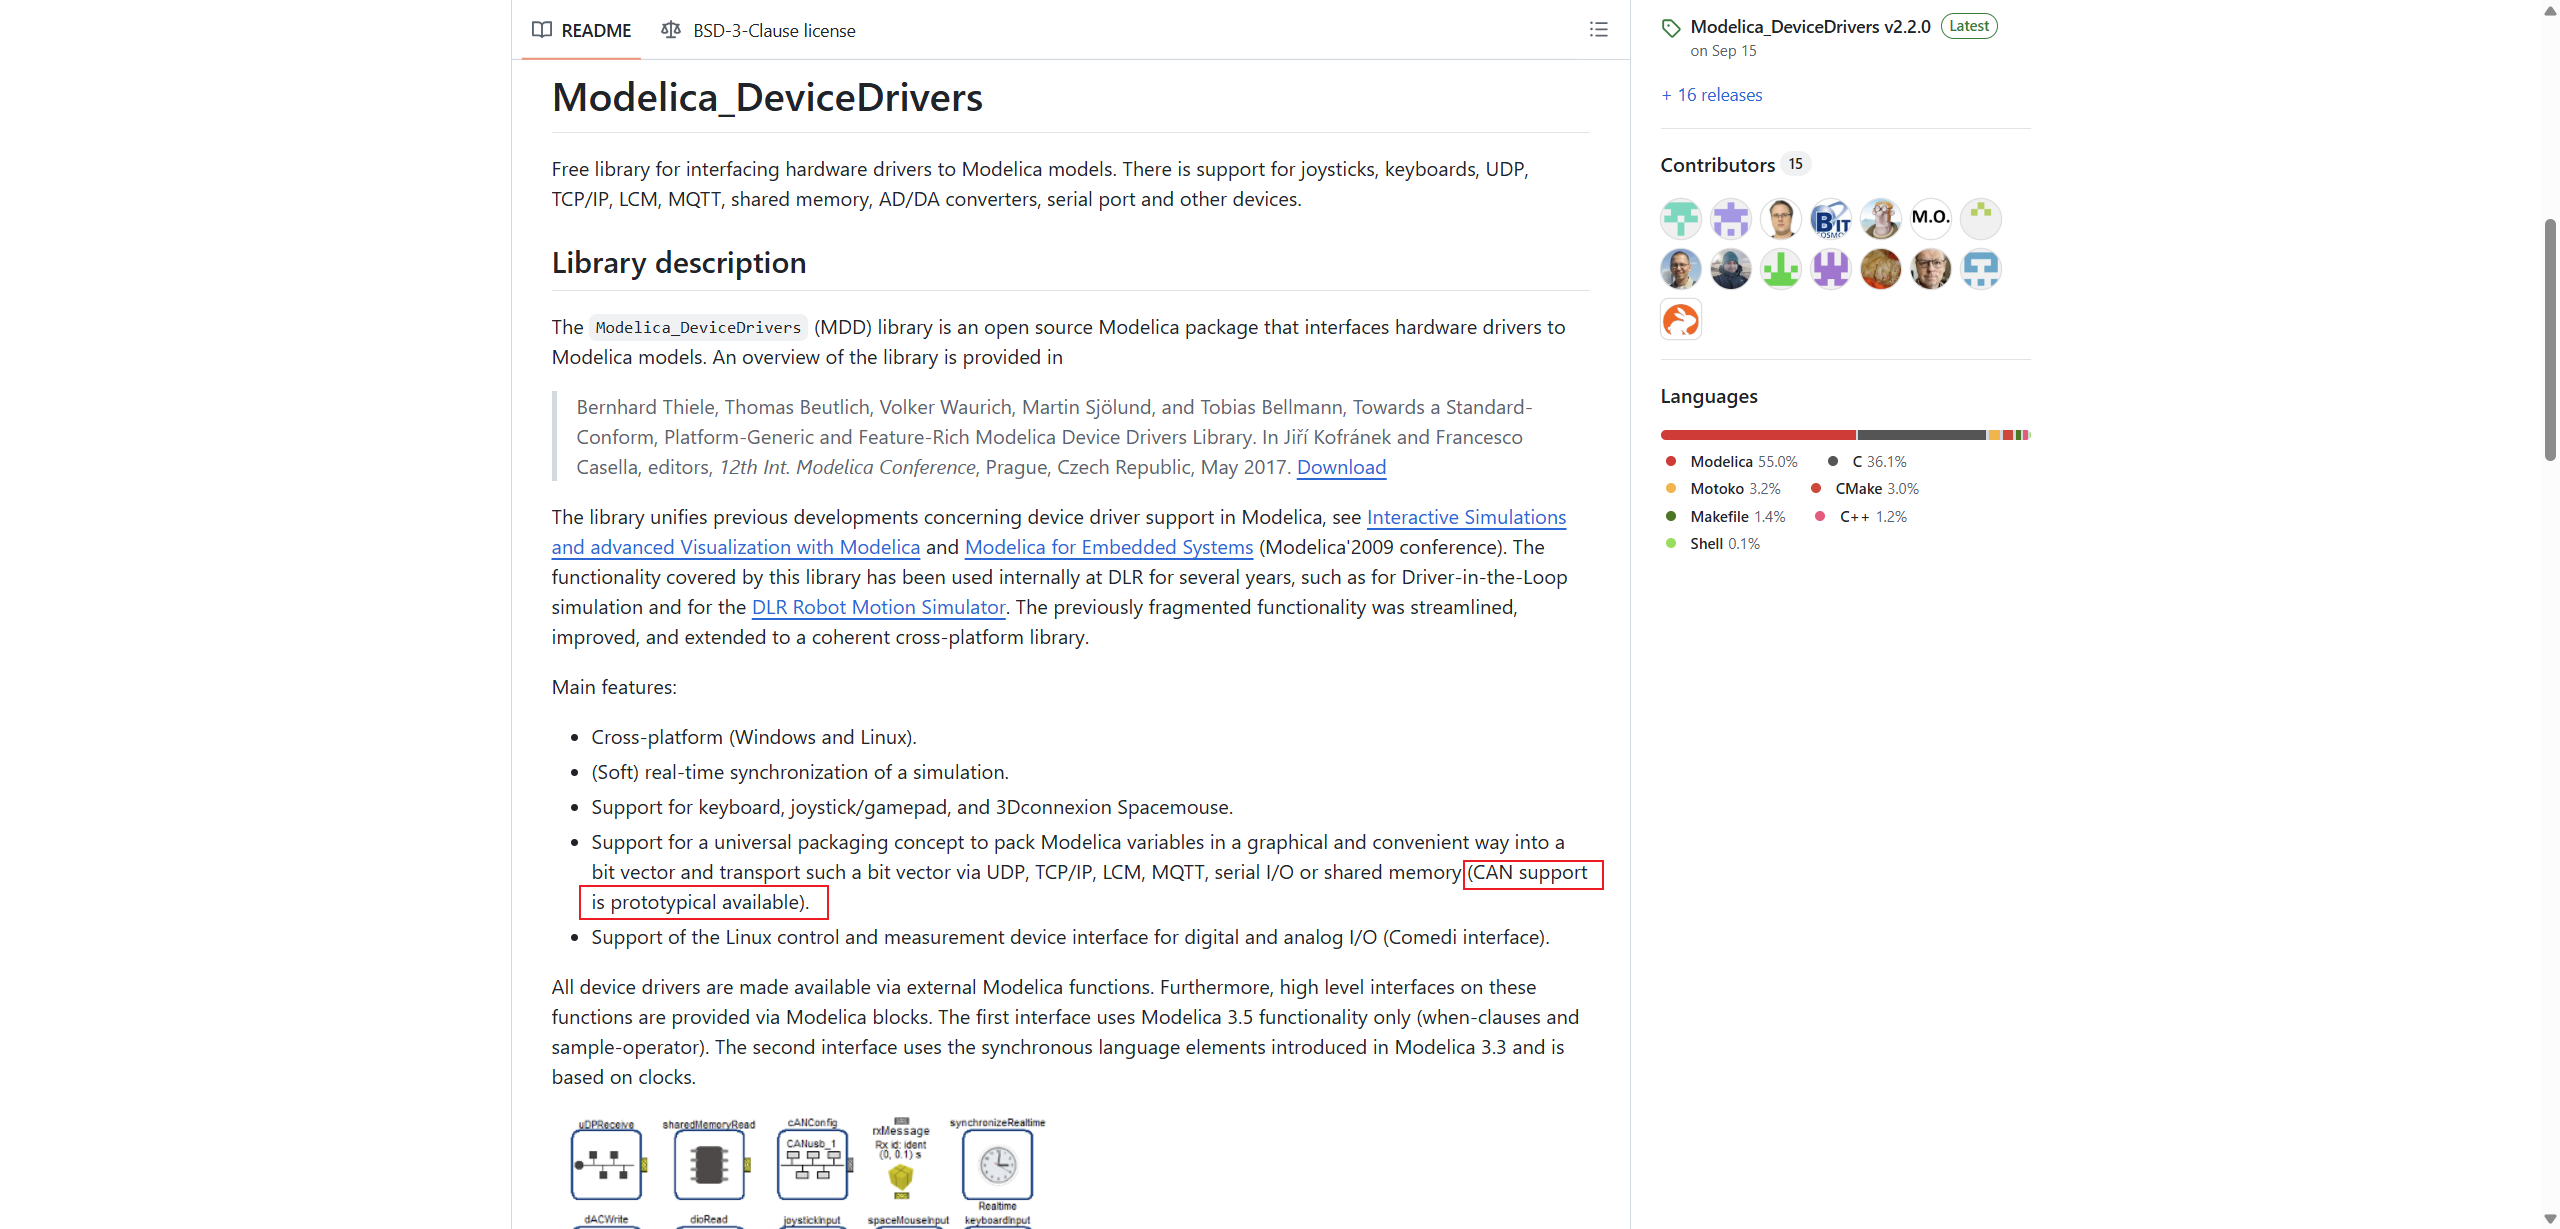2560x1229 pixels.
Task: Switch to the BSD-3-Clause license tab
Action: (x=759, y=30)
